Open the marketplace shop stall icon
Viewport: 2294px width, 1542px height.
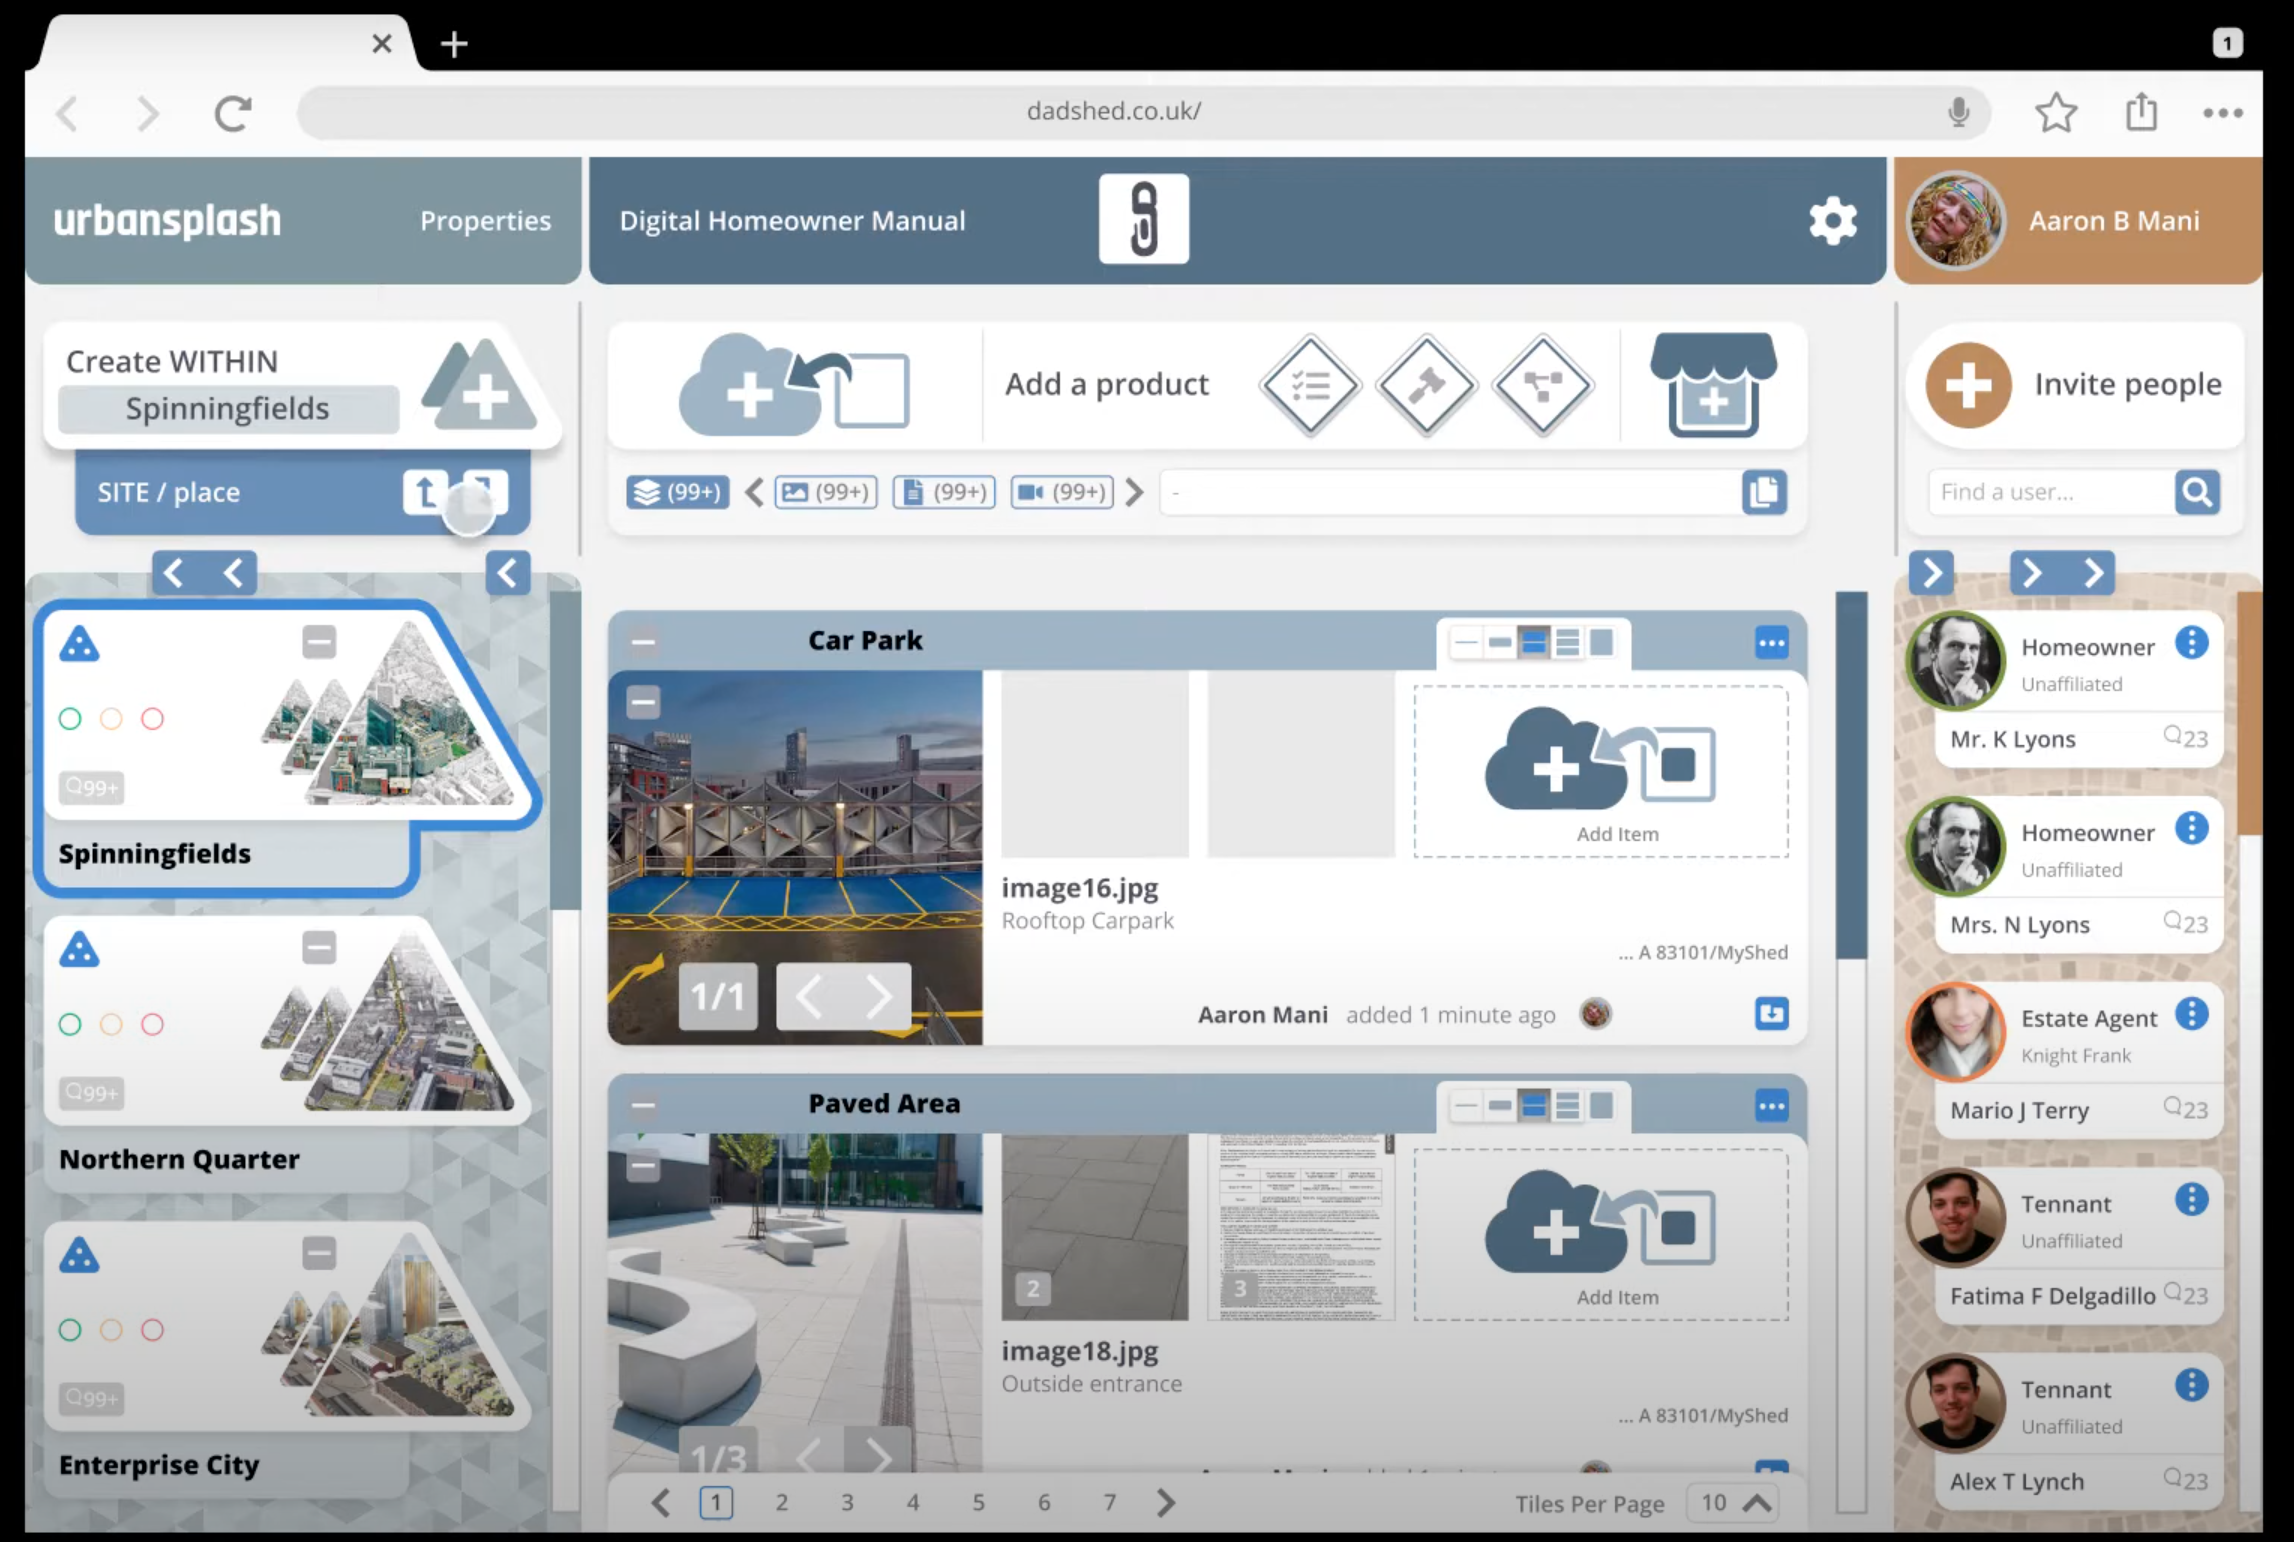pos(1712,385)
